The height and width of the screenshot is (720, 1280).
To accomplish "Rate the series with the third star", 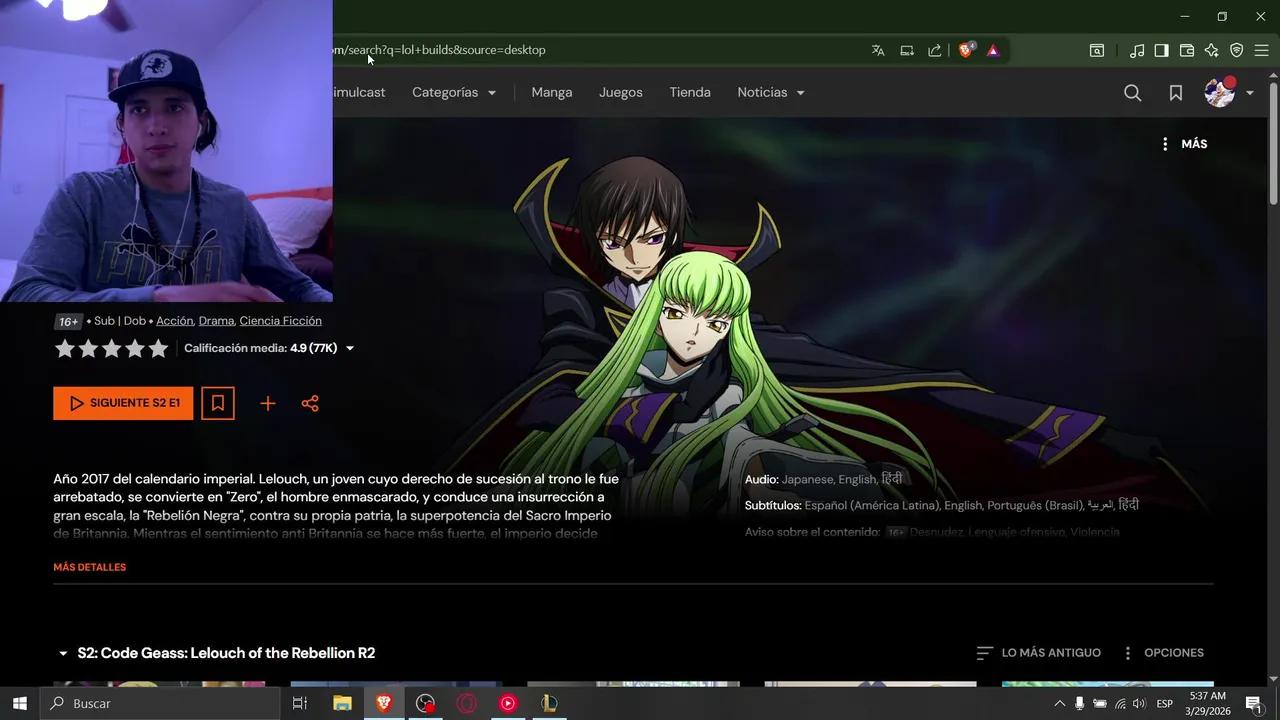I will [x=111, y=348].
